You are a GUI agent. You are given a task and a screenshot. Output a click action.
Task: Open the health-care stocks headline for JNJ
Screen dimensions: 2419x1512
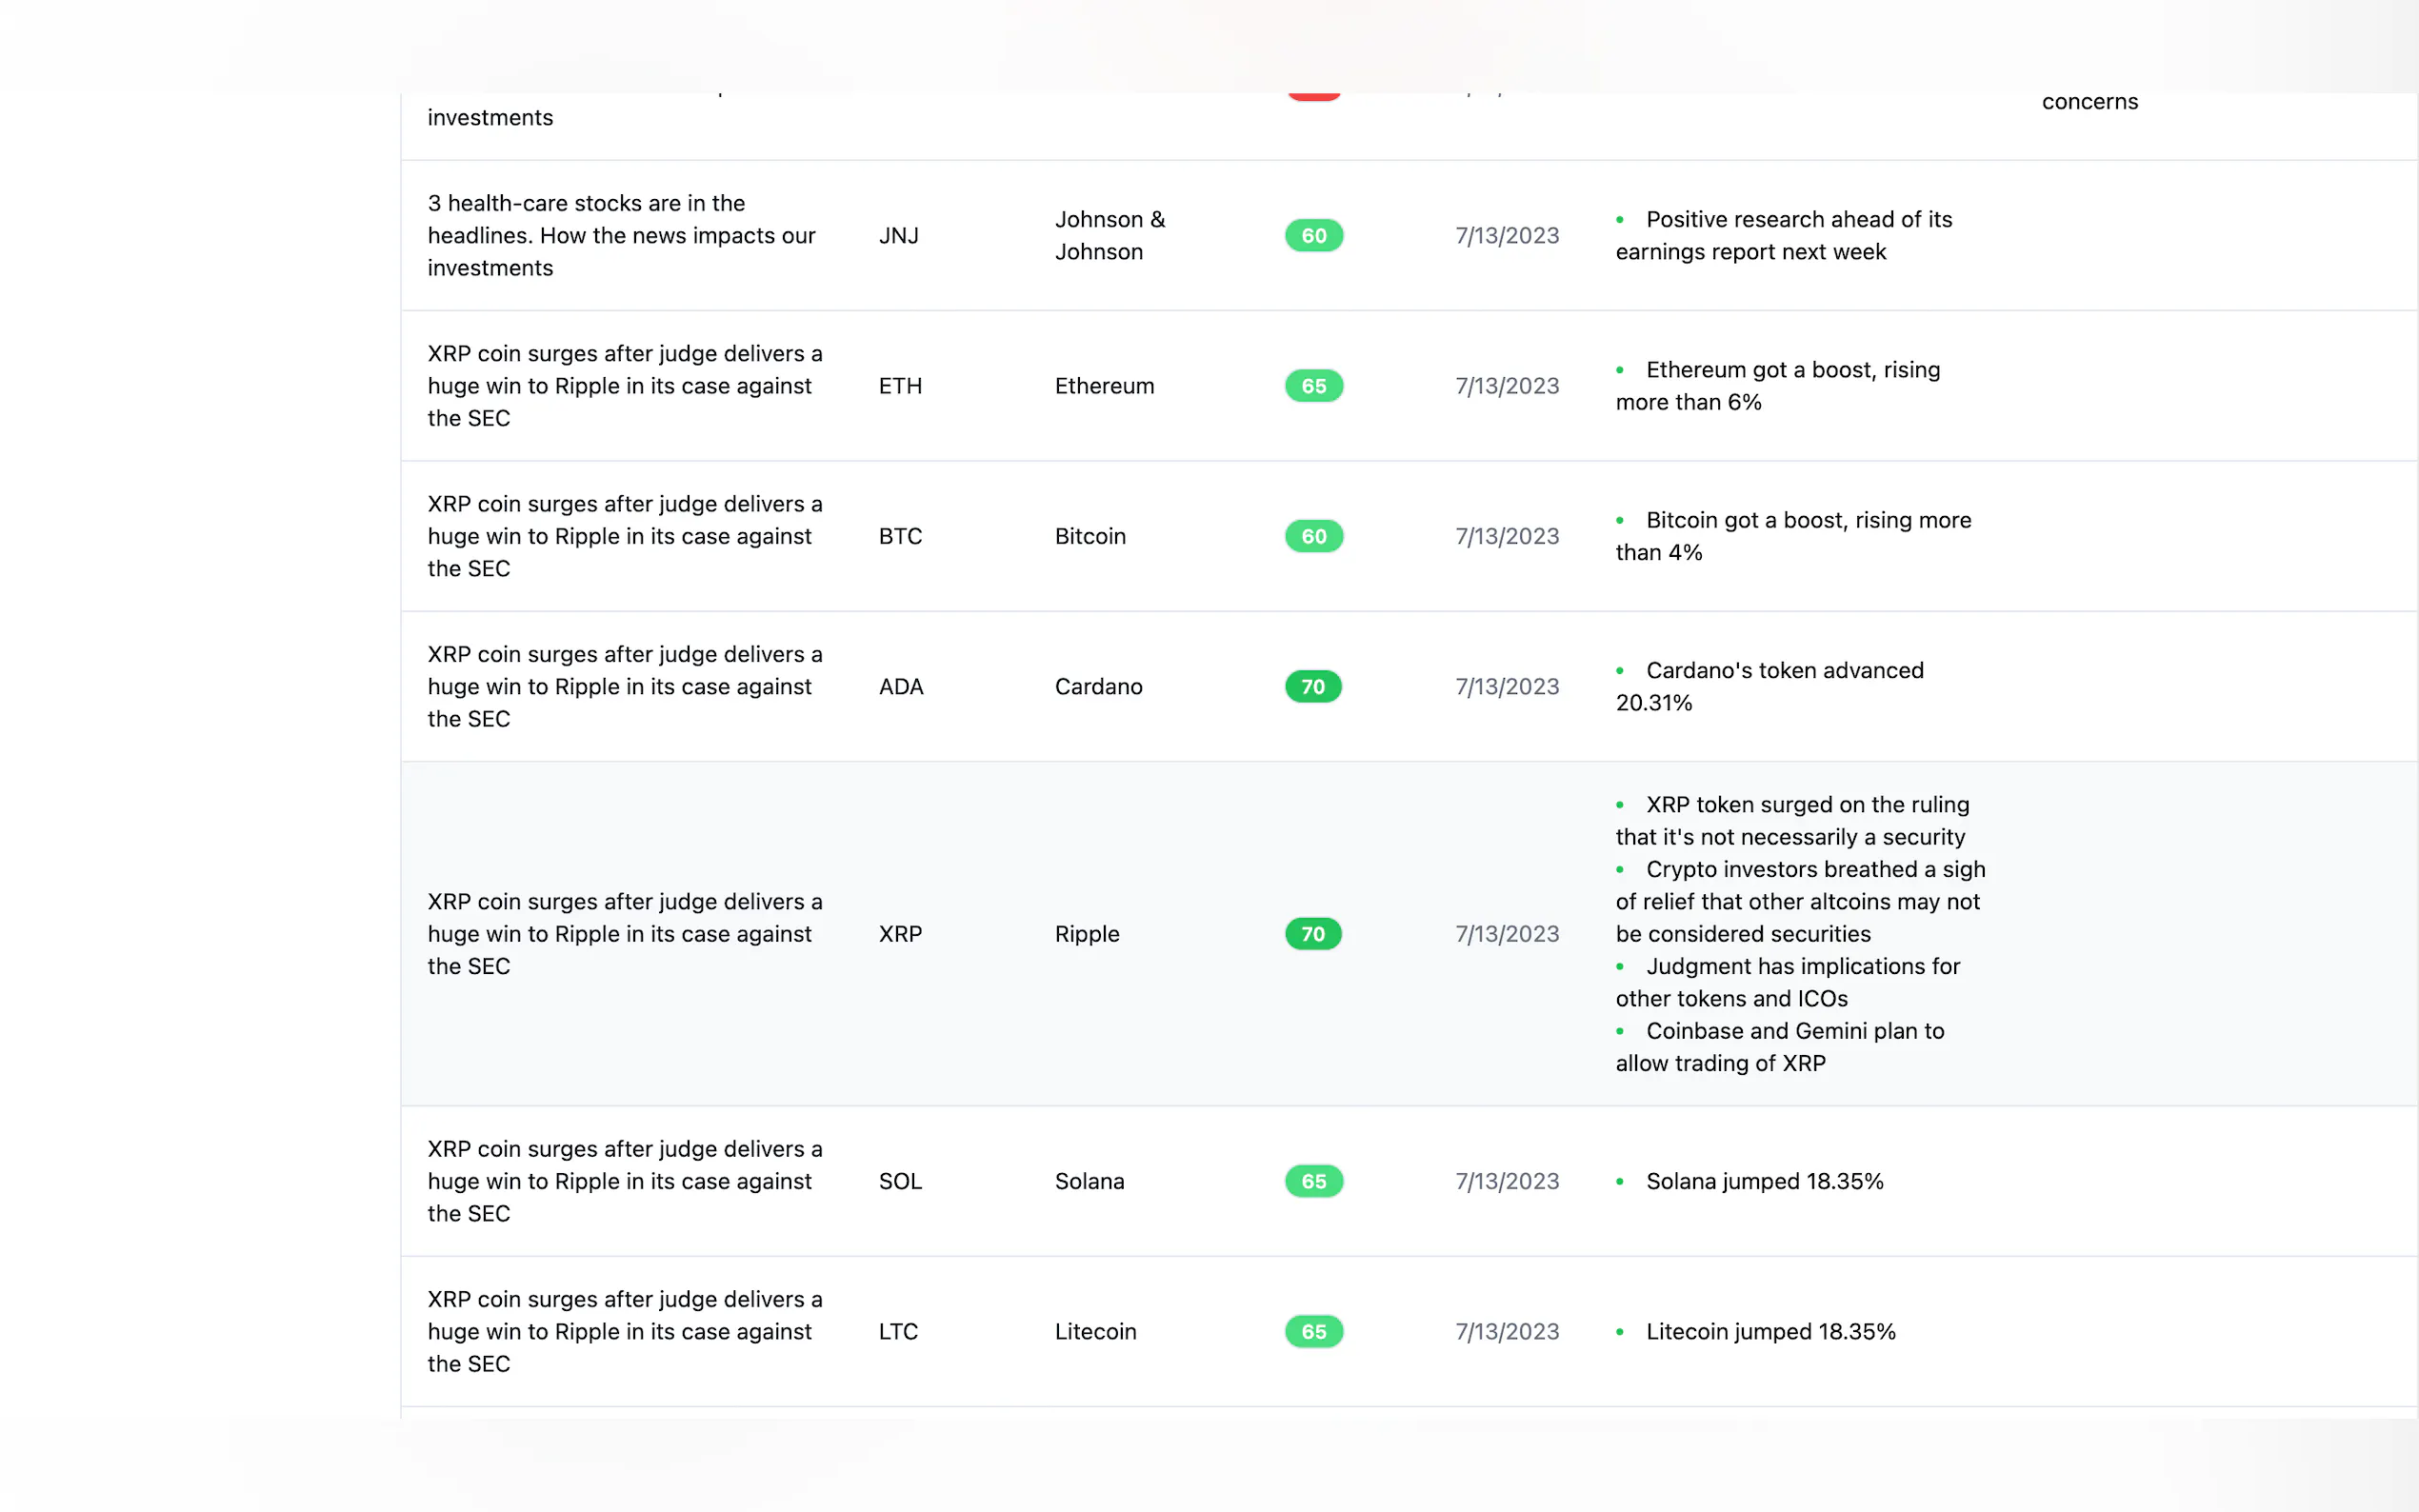621,236
